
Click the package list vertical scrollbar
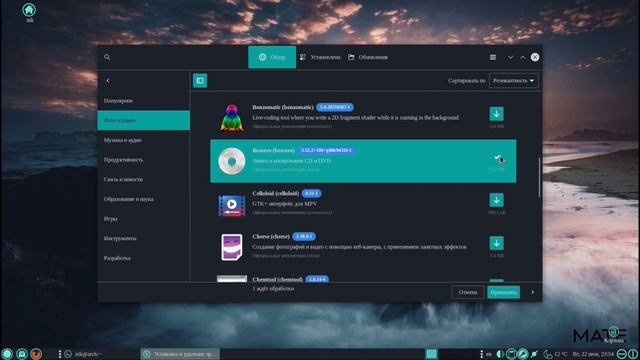pos(539,178)
